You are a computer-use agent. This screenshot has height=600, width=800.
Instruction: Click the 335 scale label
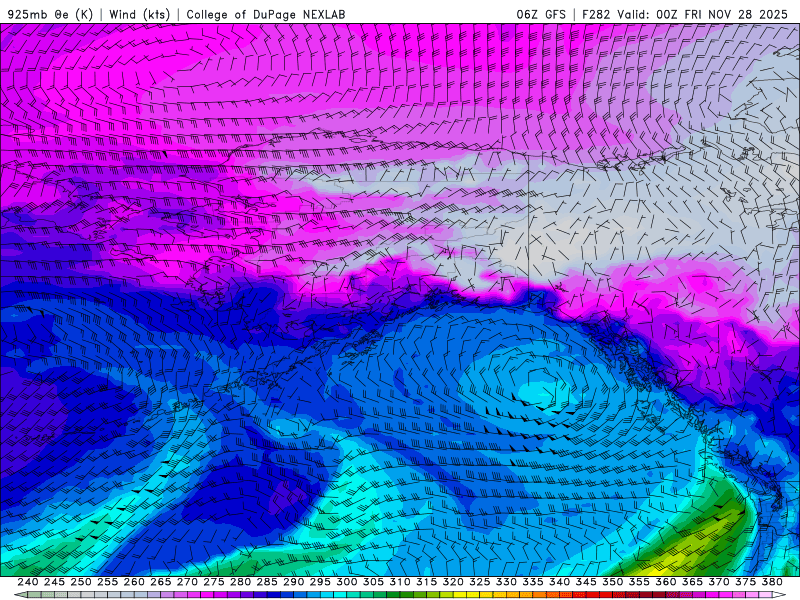533,582
